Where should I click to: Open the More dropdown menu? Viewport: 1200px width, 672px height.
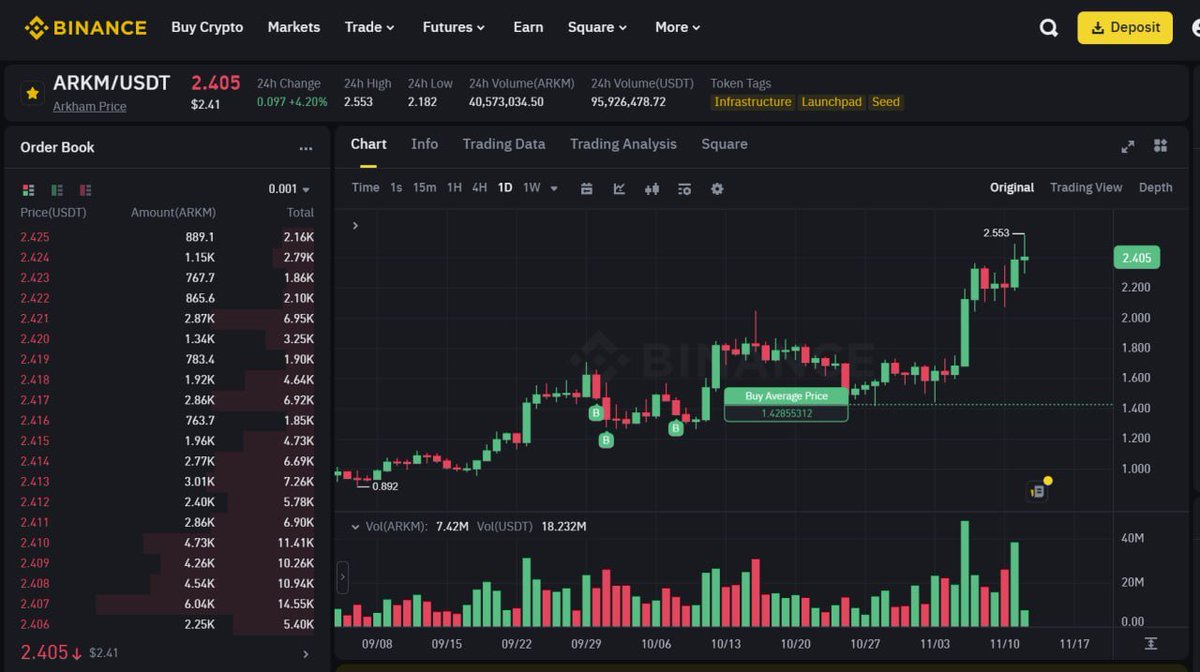point(677,27)
